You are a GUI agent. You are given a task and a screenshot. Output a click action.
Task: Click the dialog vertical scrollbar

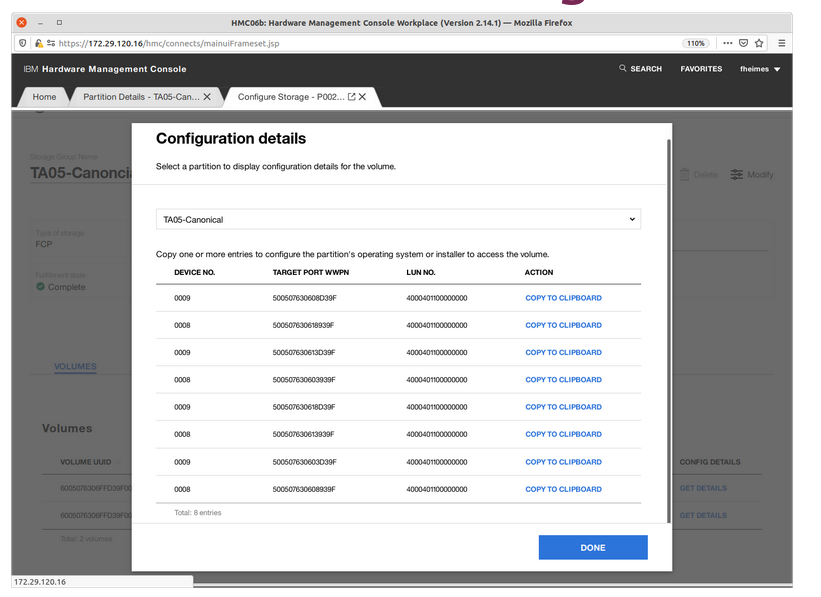point(668,330)
